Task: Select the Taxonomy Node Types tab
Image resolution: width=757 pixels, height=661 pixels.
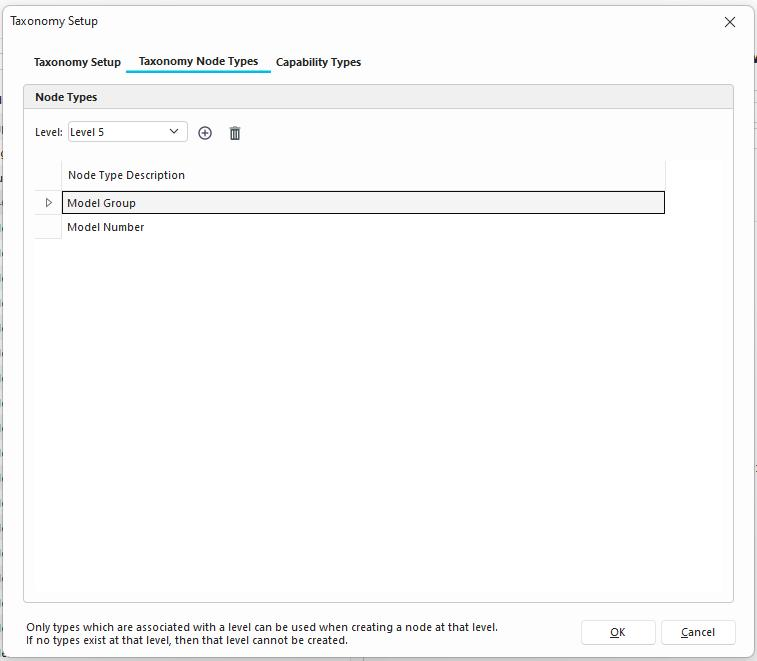Action: click(198, 62)
